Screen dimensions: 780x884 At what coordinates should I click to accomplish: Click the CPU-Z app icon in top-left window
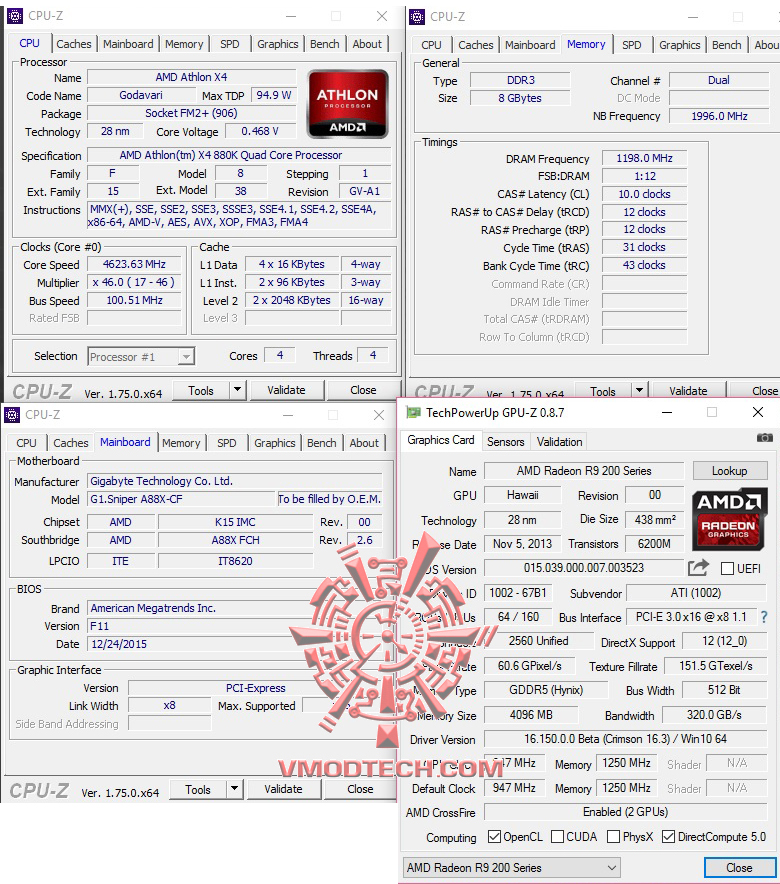tap(15, 16)
